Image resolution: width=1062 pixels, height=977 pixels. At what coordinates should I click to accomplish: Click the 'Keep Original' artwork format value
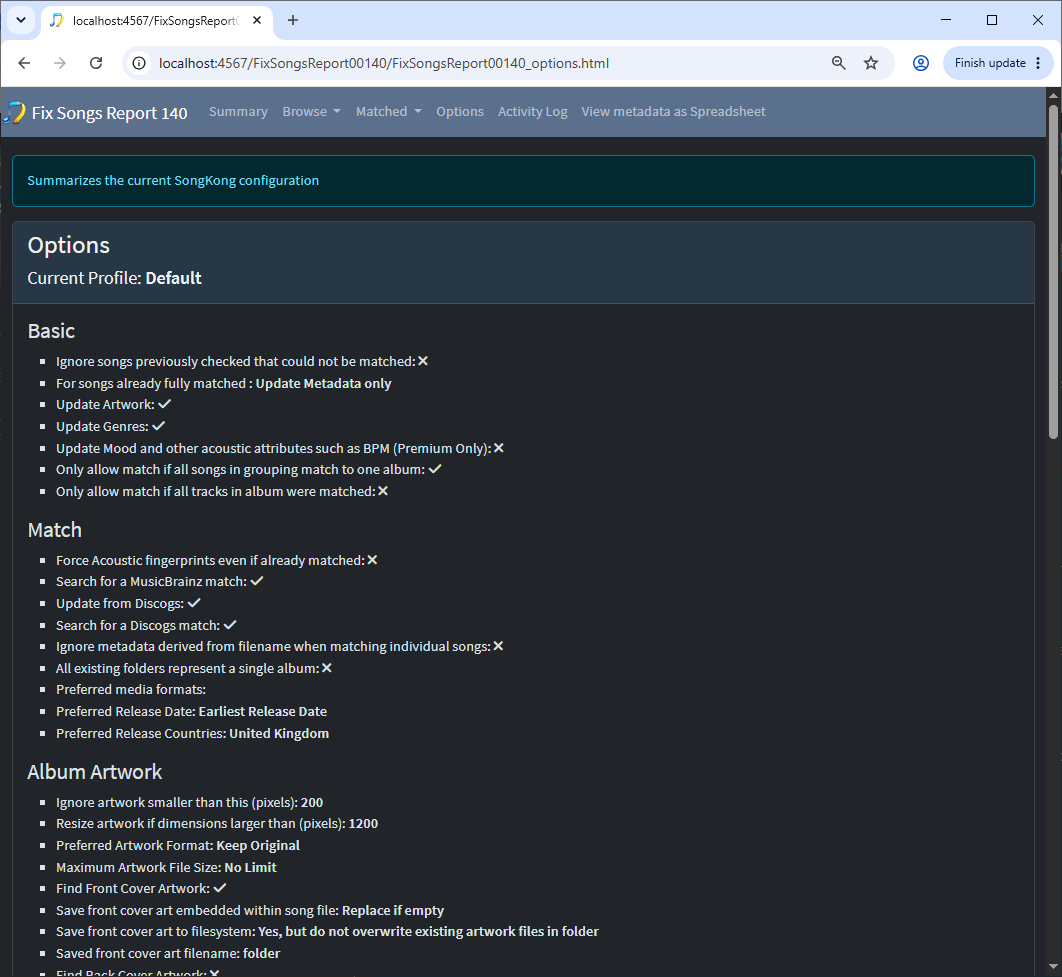pos(258,846)
